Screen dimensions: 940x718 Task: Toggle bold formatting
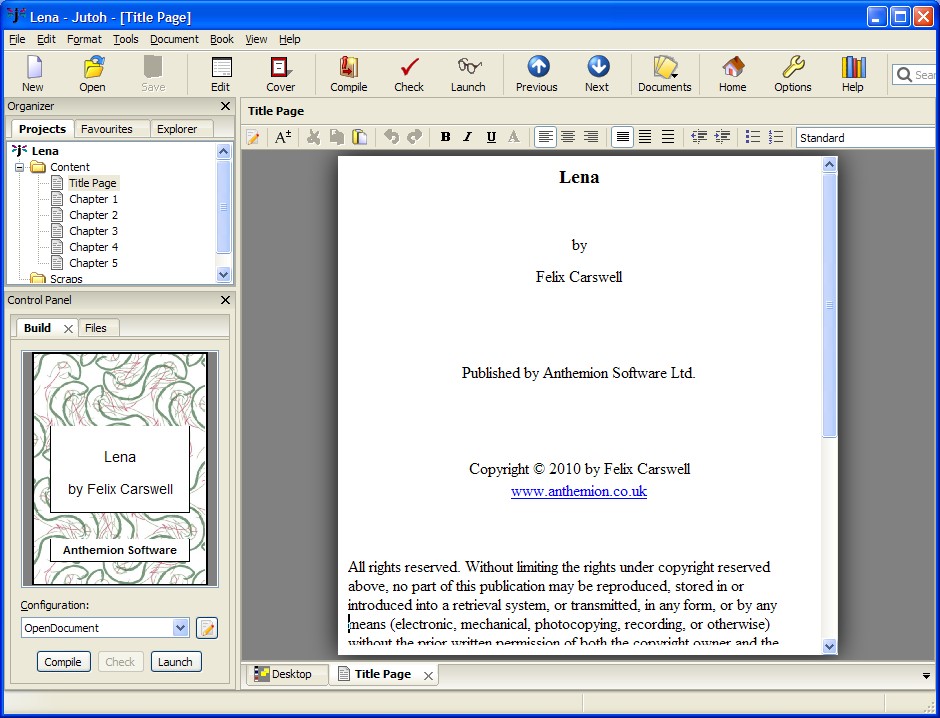[445, 137]
